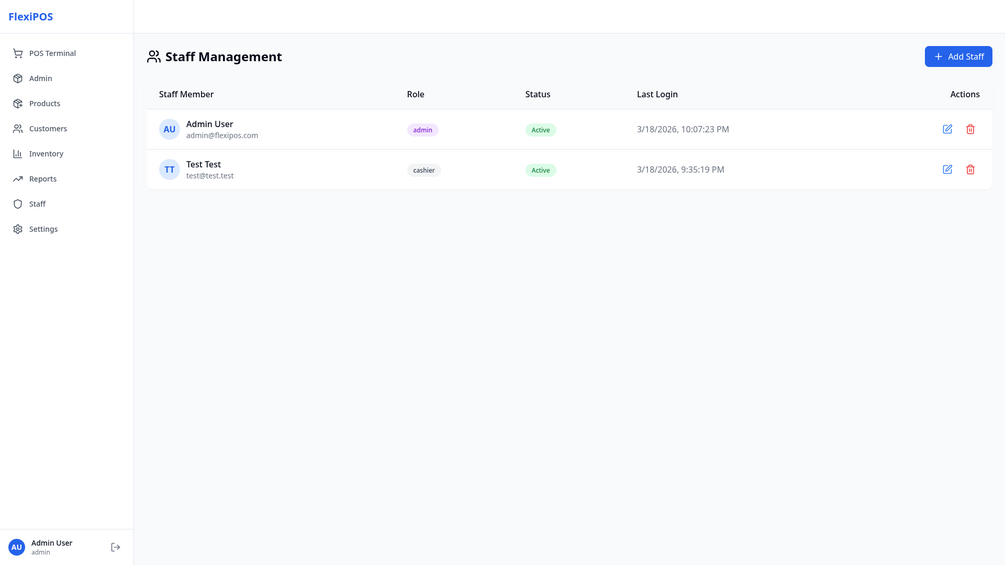Click the FlexiPOS logo link
The height and width of the screenshot is (565, 1005).
point(31,17)
